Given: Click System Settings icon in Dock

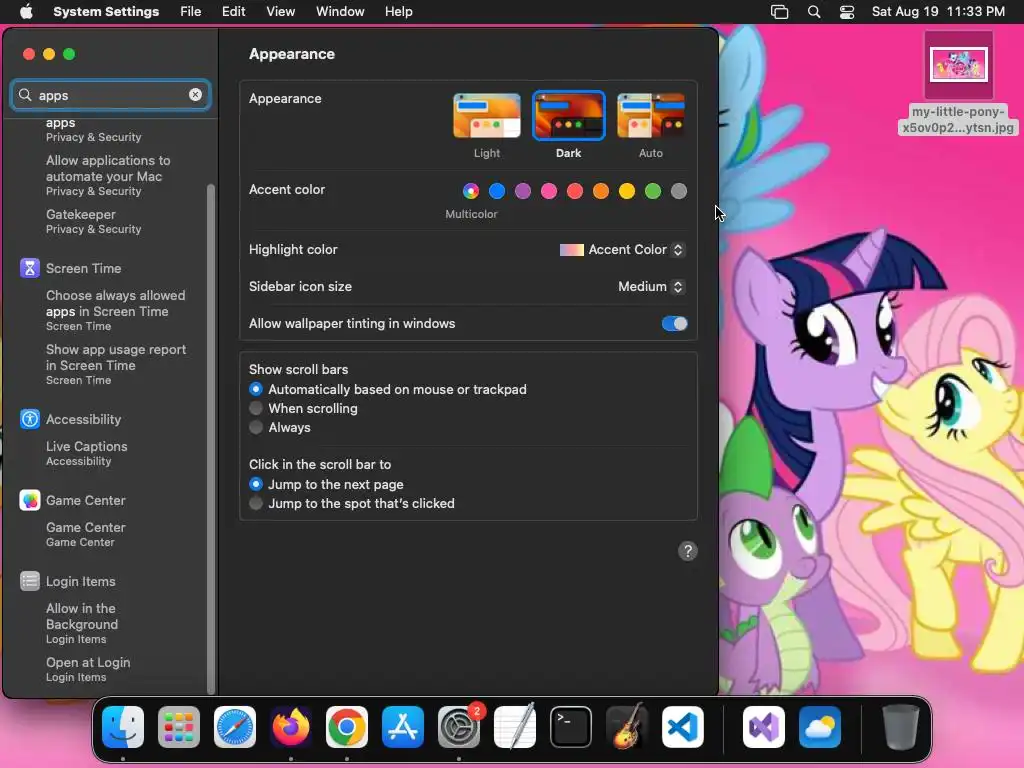Looking at the screenshot, I should (x=458, y=727).
